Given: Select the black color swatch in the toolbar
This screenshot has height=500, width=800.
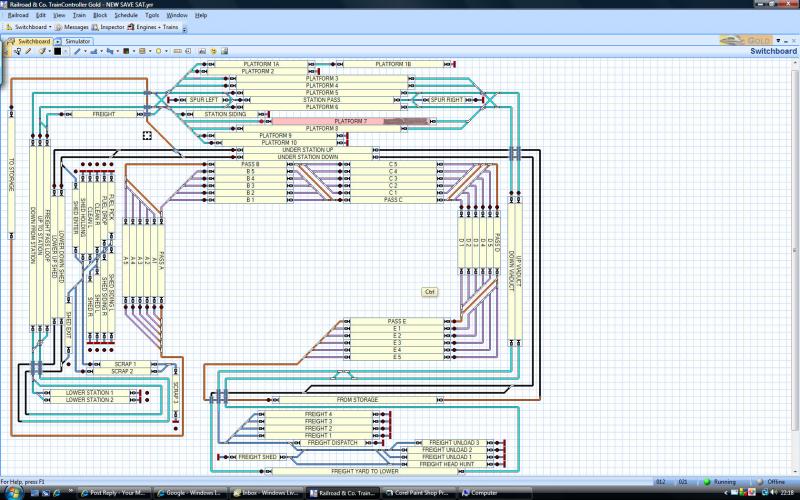Looking at the screenshot, I should point(57,51).
